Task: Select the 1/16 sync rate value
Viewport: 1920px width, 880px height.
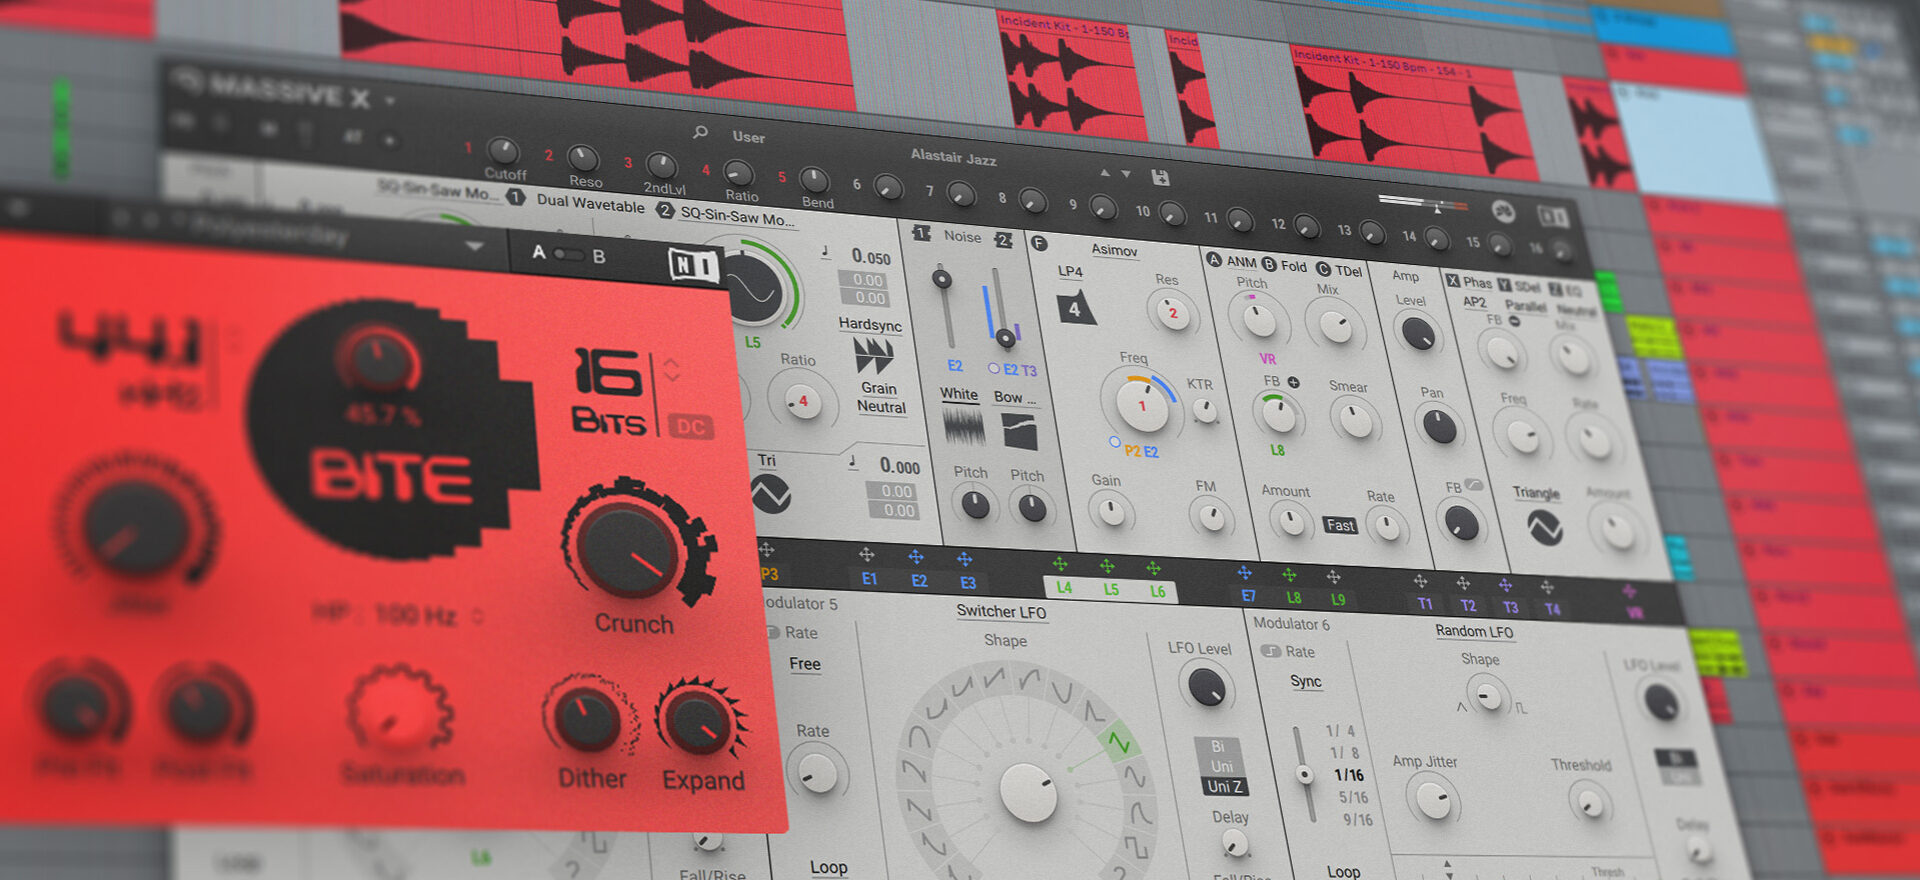Action: click(1348, 775)
